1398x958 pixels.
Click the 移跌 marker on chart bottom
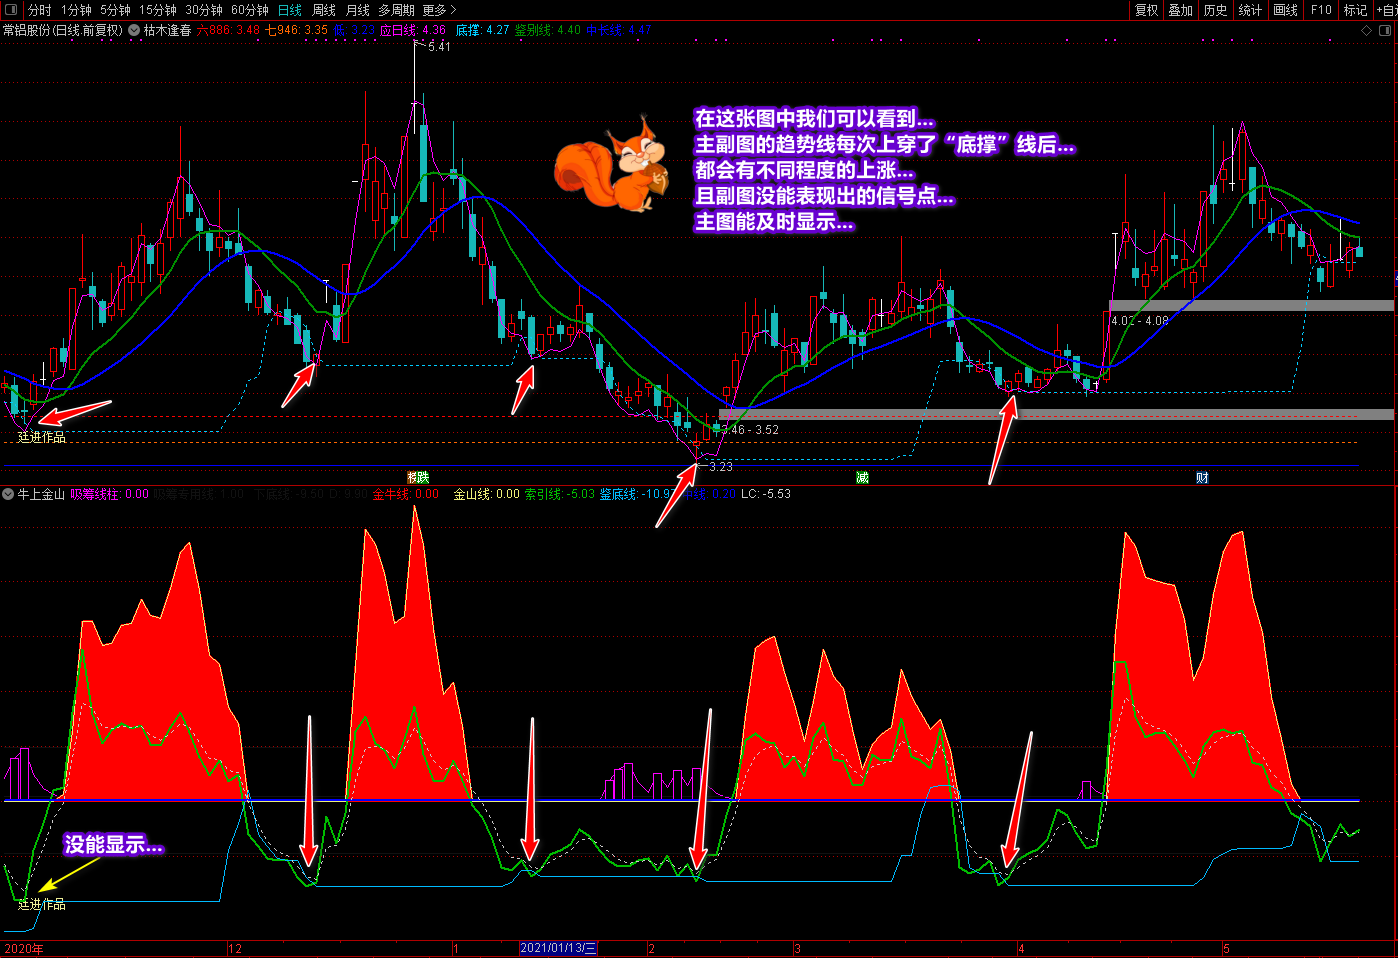[x=418, y=478]
